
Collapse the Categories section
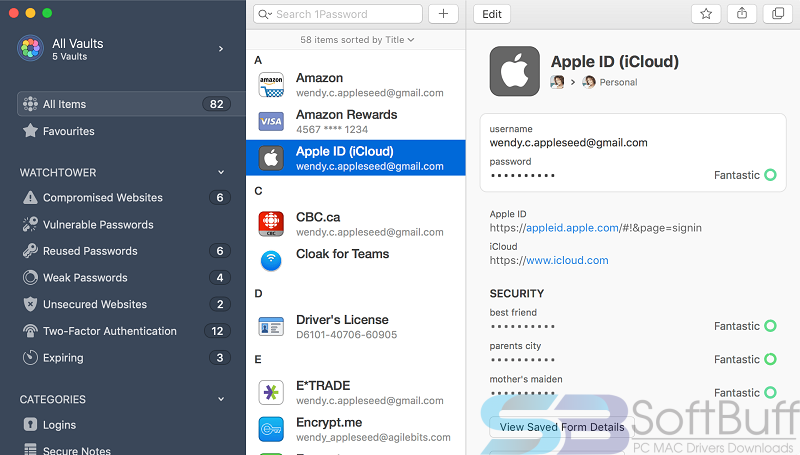pos(221,399)
